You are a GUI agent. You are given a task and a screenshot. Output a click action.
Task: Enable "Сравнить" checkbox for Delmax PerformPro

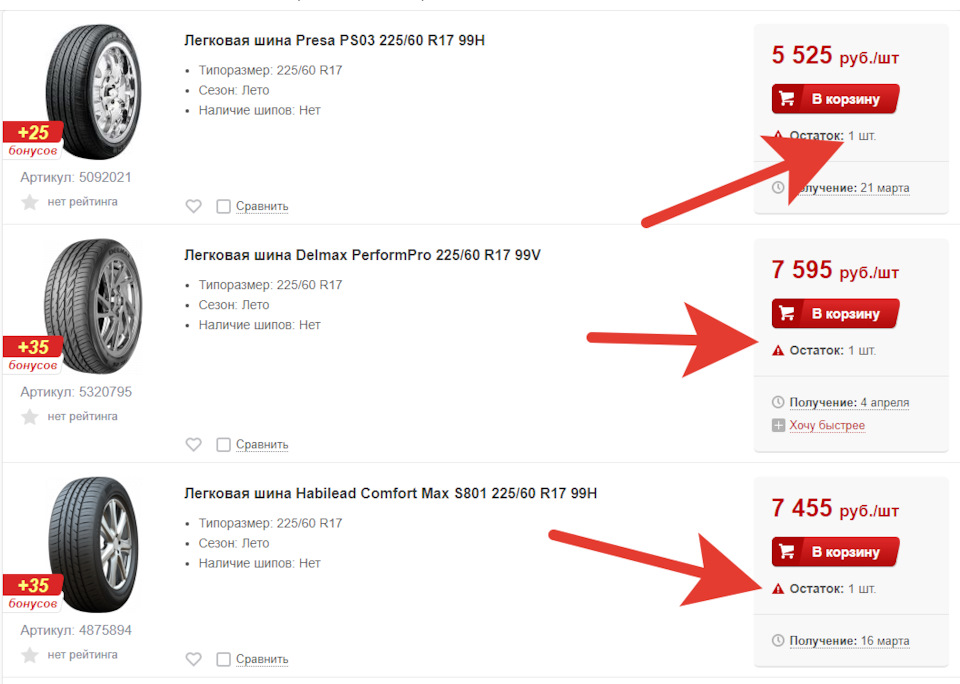pos(224,444)
